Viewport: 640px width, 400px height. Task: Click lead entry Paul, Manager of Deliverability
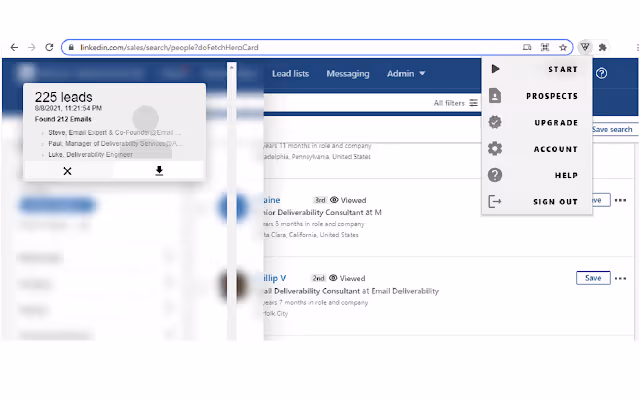[115, 144]
